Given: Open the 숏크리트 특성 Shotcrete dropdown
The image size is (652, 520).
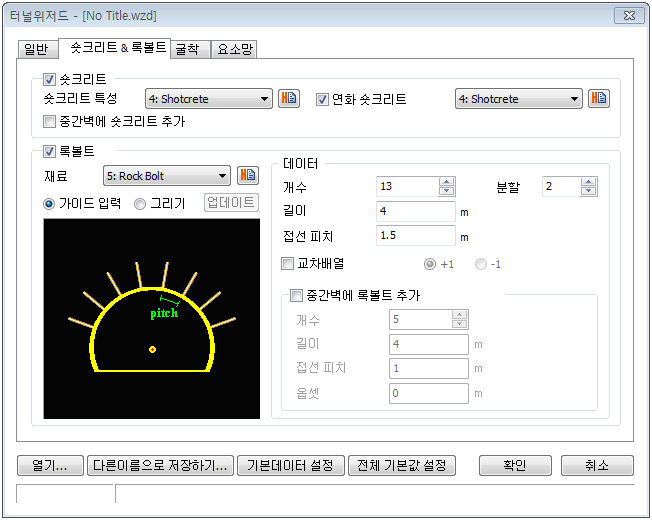Looking at the screenshot, I should [209, 99].
